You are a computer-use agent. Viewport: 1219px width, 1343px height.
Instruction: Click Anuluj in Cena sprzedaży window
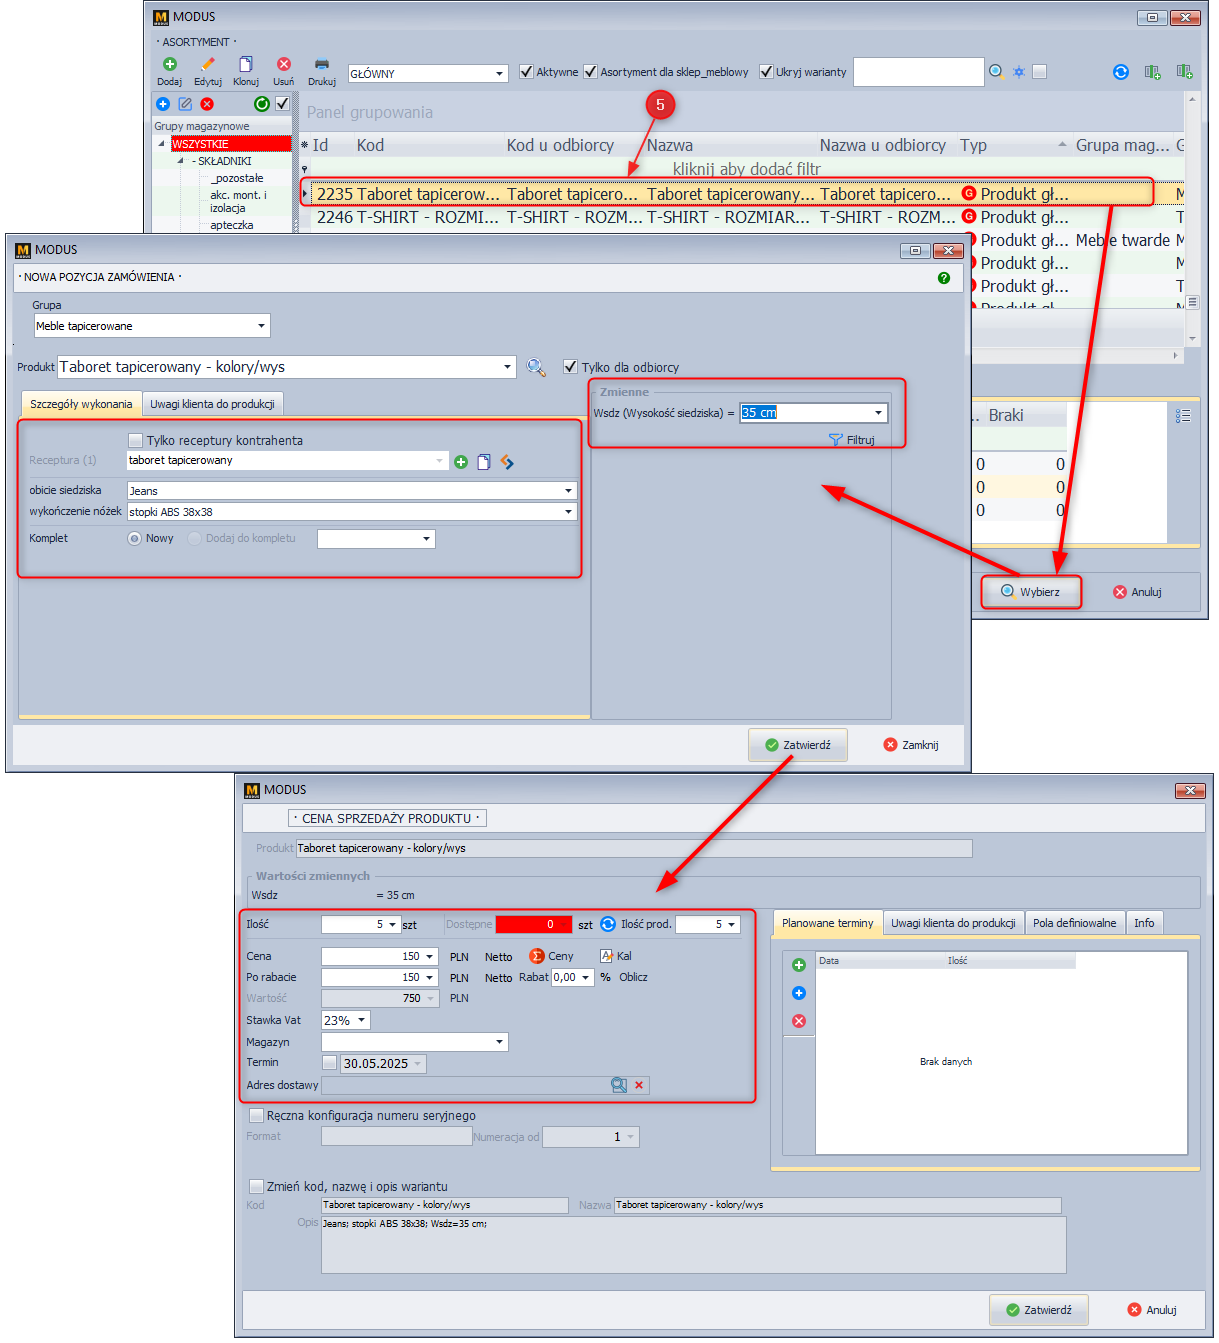[1152, 1310]
